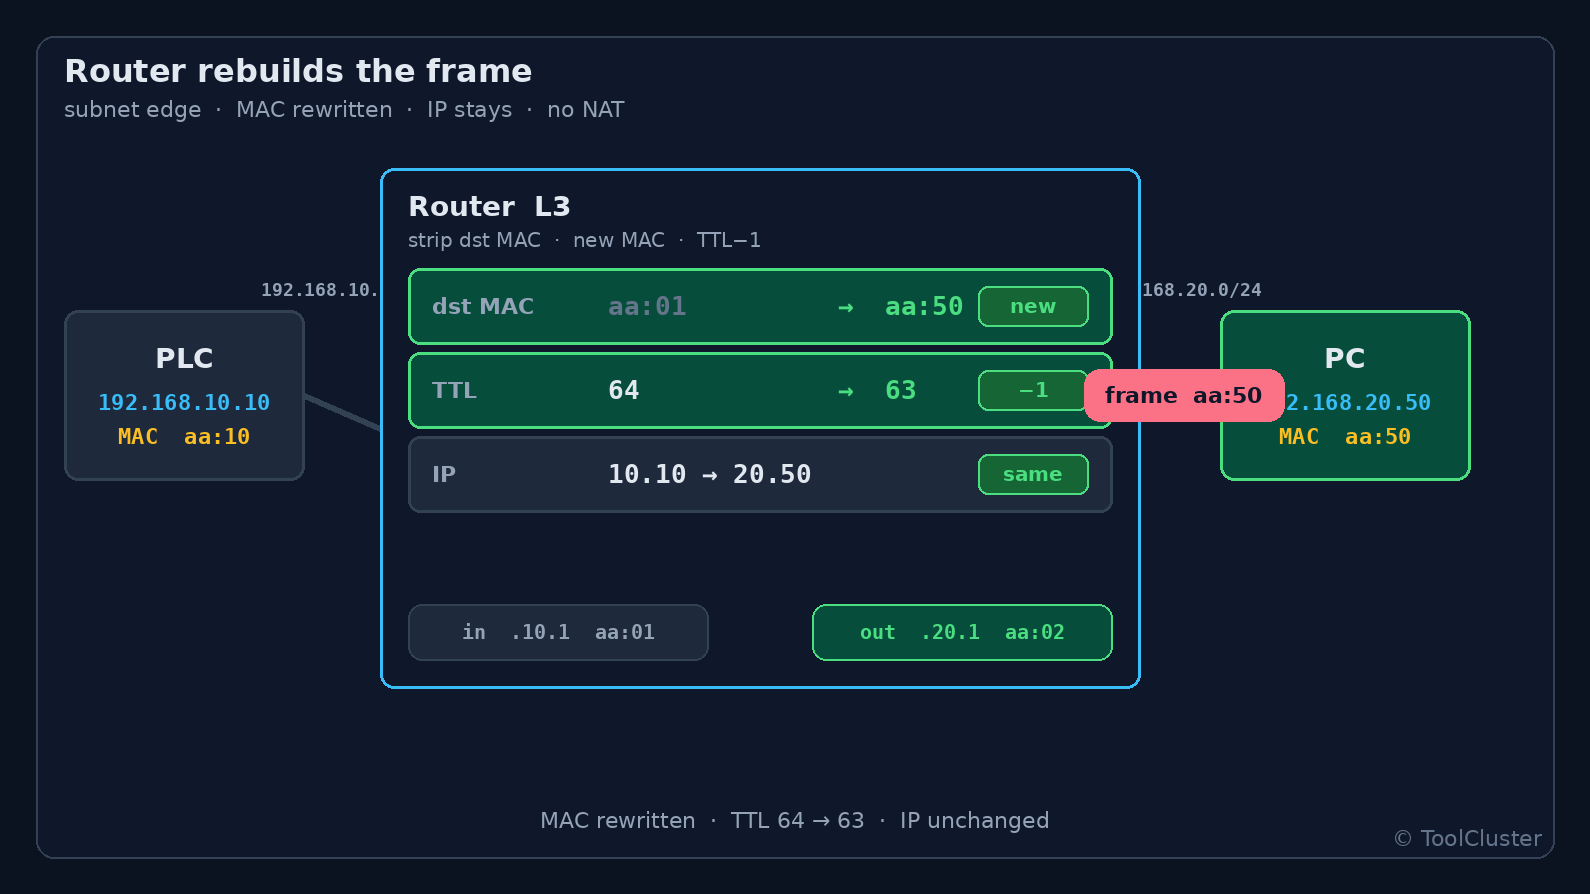
Task: Select the PC's "MAC aa:50" label
Action: coord(1345,436)
